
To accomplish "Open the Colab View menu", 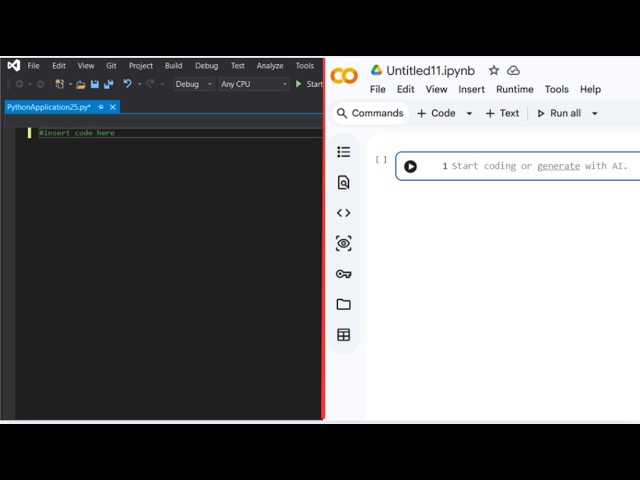I will 436,89.
